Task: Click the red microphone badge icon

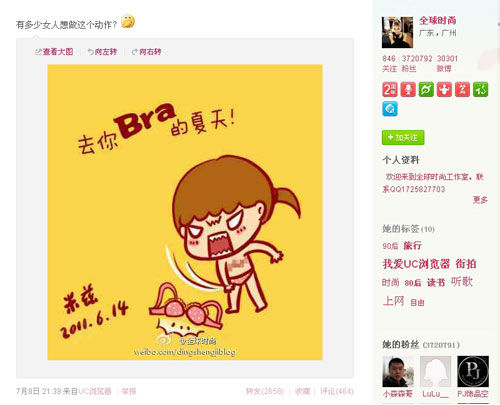Action: coord(408,89)
